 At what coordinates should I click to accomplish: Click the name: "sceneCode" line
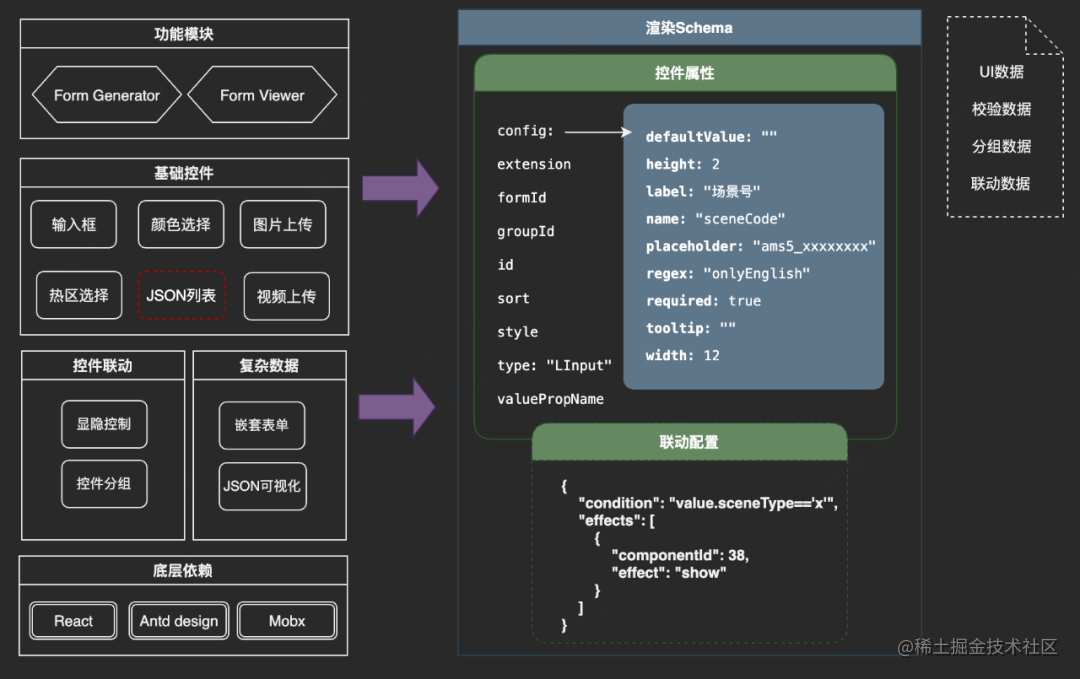coord(715,219)
